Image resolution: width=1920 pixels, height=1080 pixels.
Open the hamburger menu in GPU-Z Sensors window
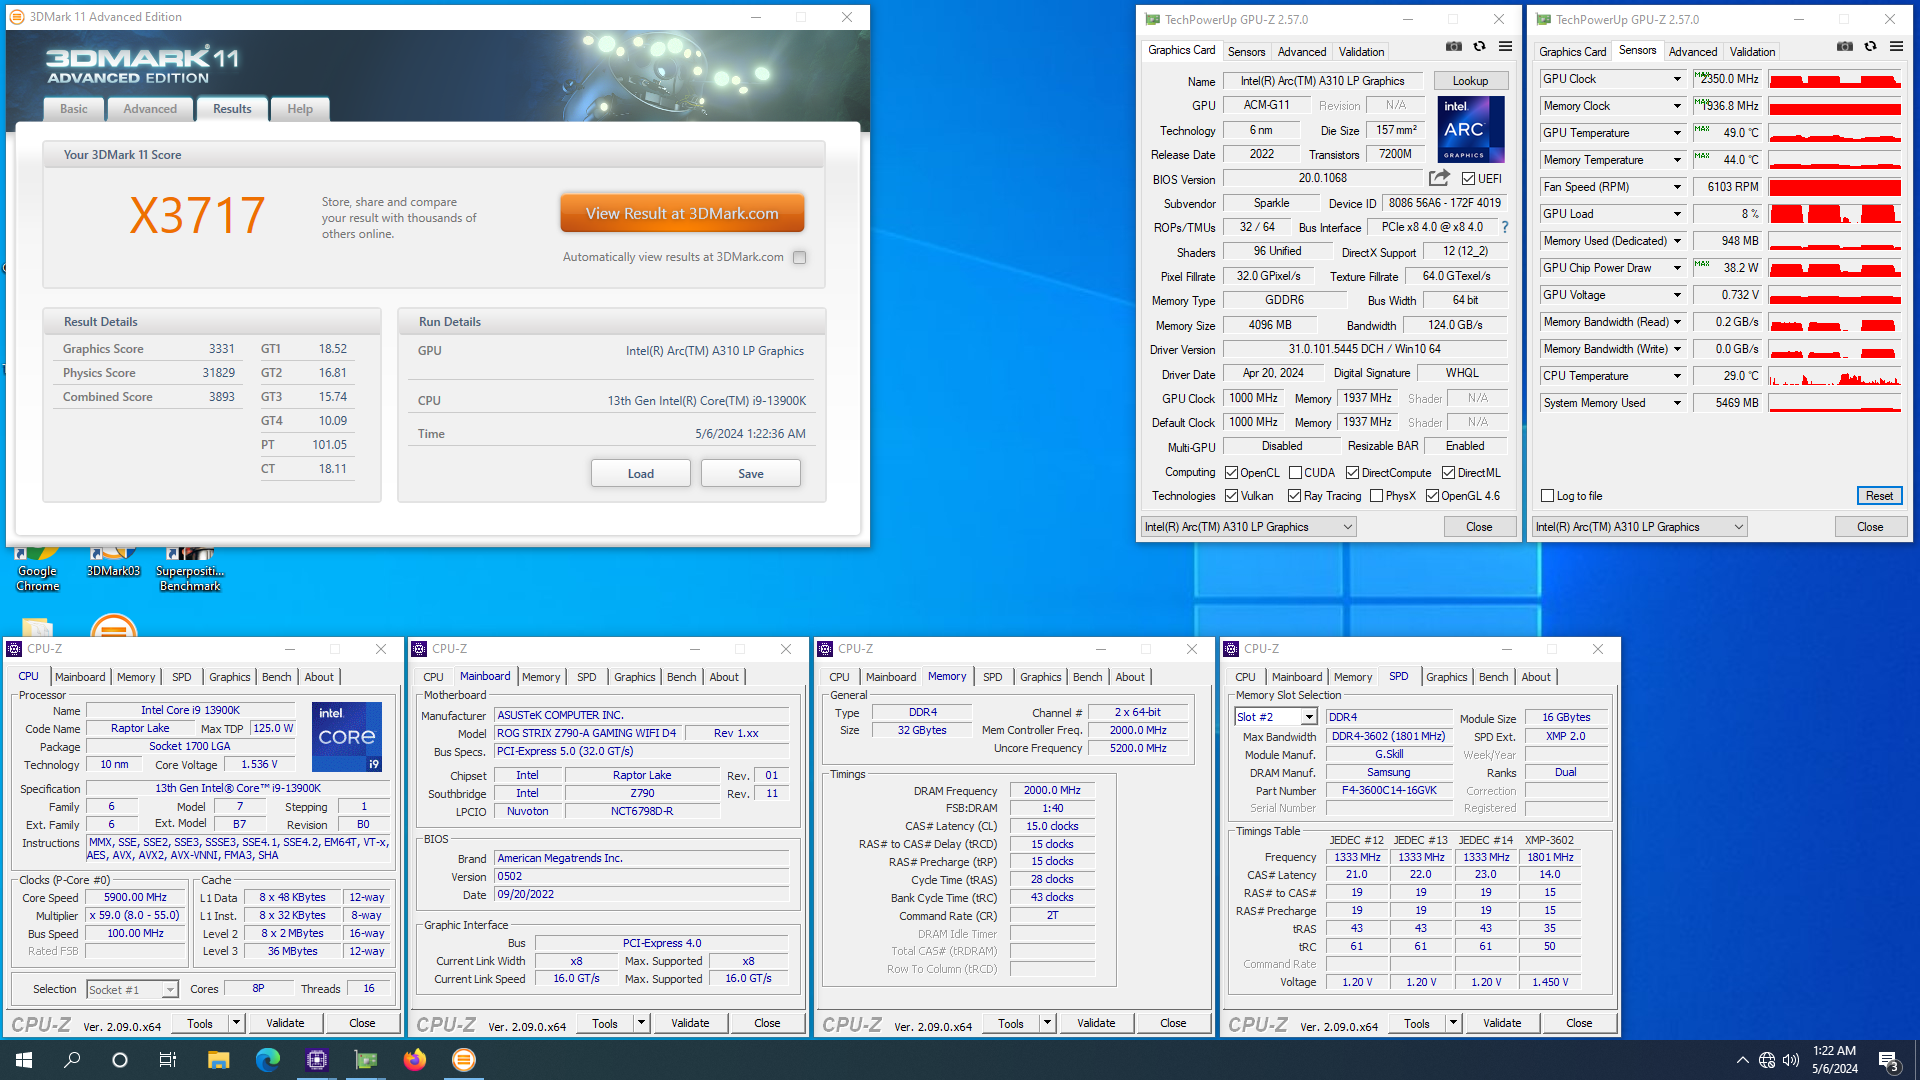[x=1896, y=47]
